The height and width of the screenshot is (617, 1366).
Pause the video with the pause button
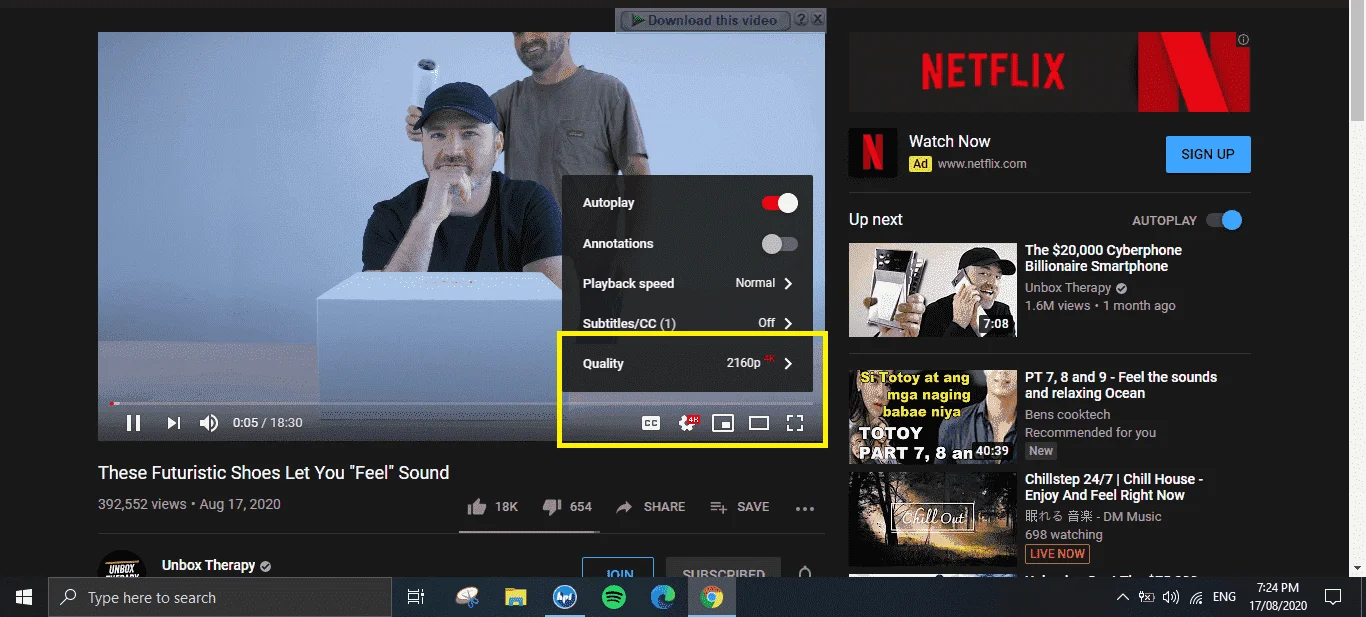133,423
